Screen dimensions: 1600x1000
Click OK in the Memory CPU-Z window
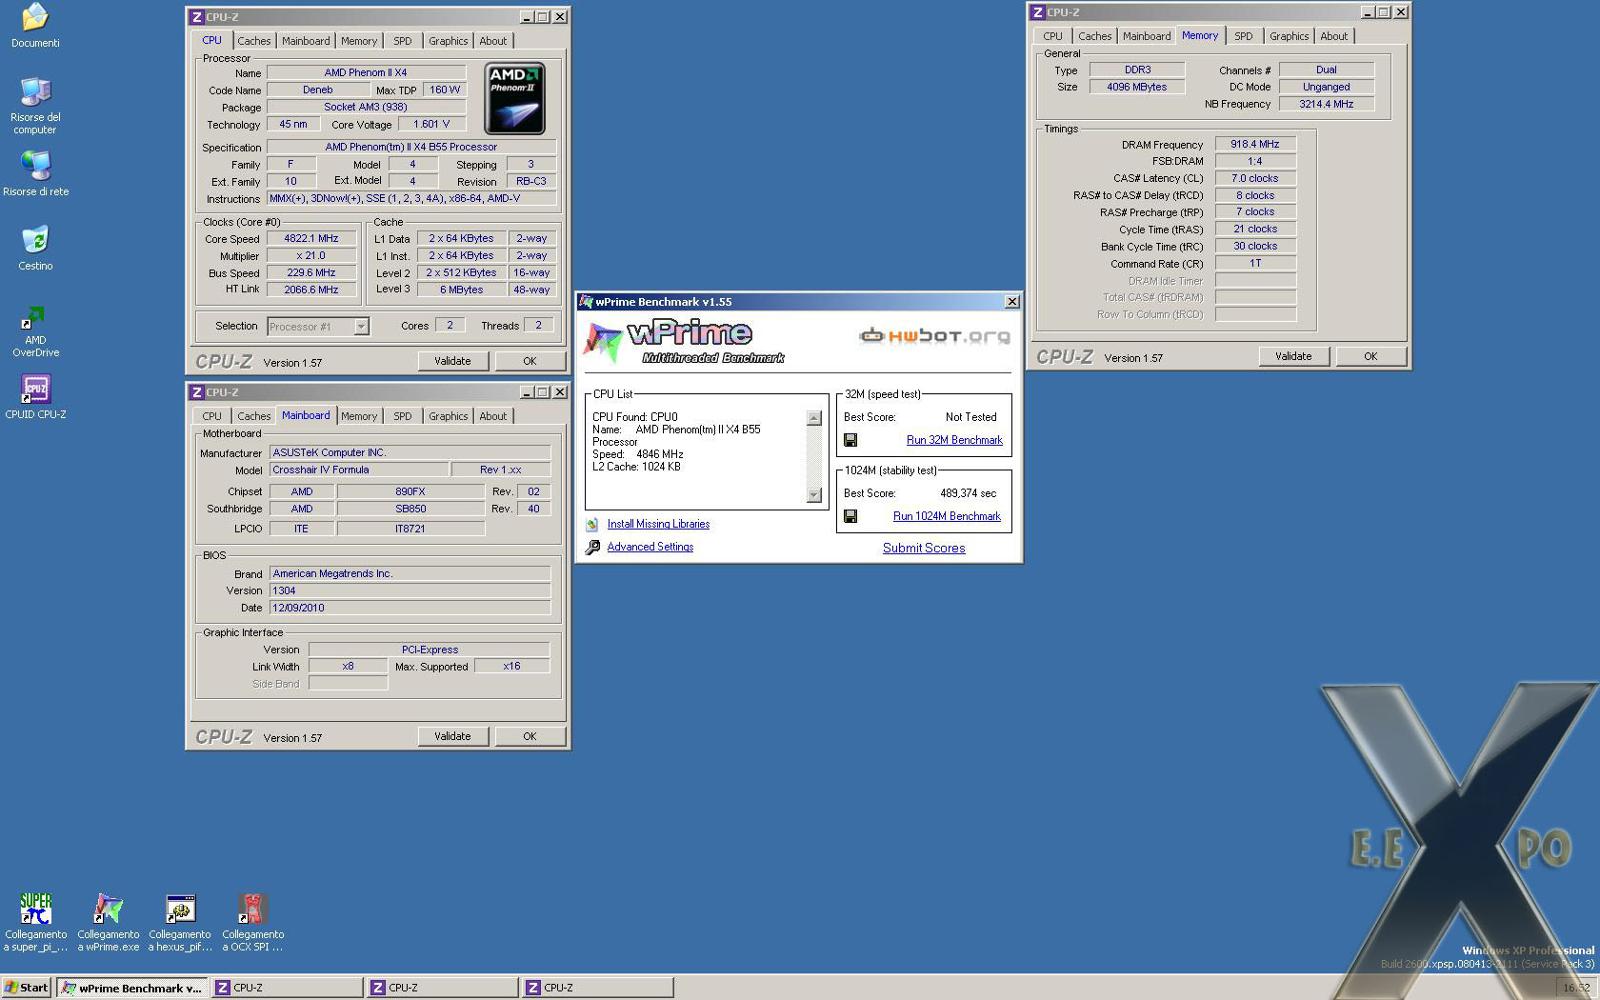point(1371,356)
